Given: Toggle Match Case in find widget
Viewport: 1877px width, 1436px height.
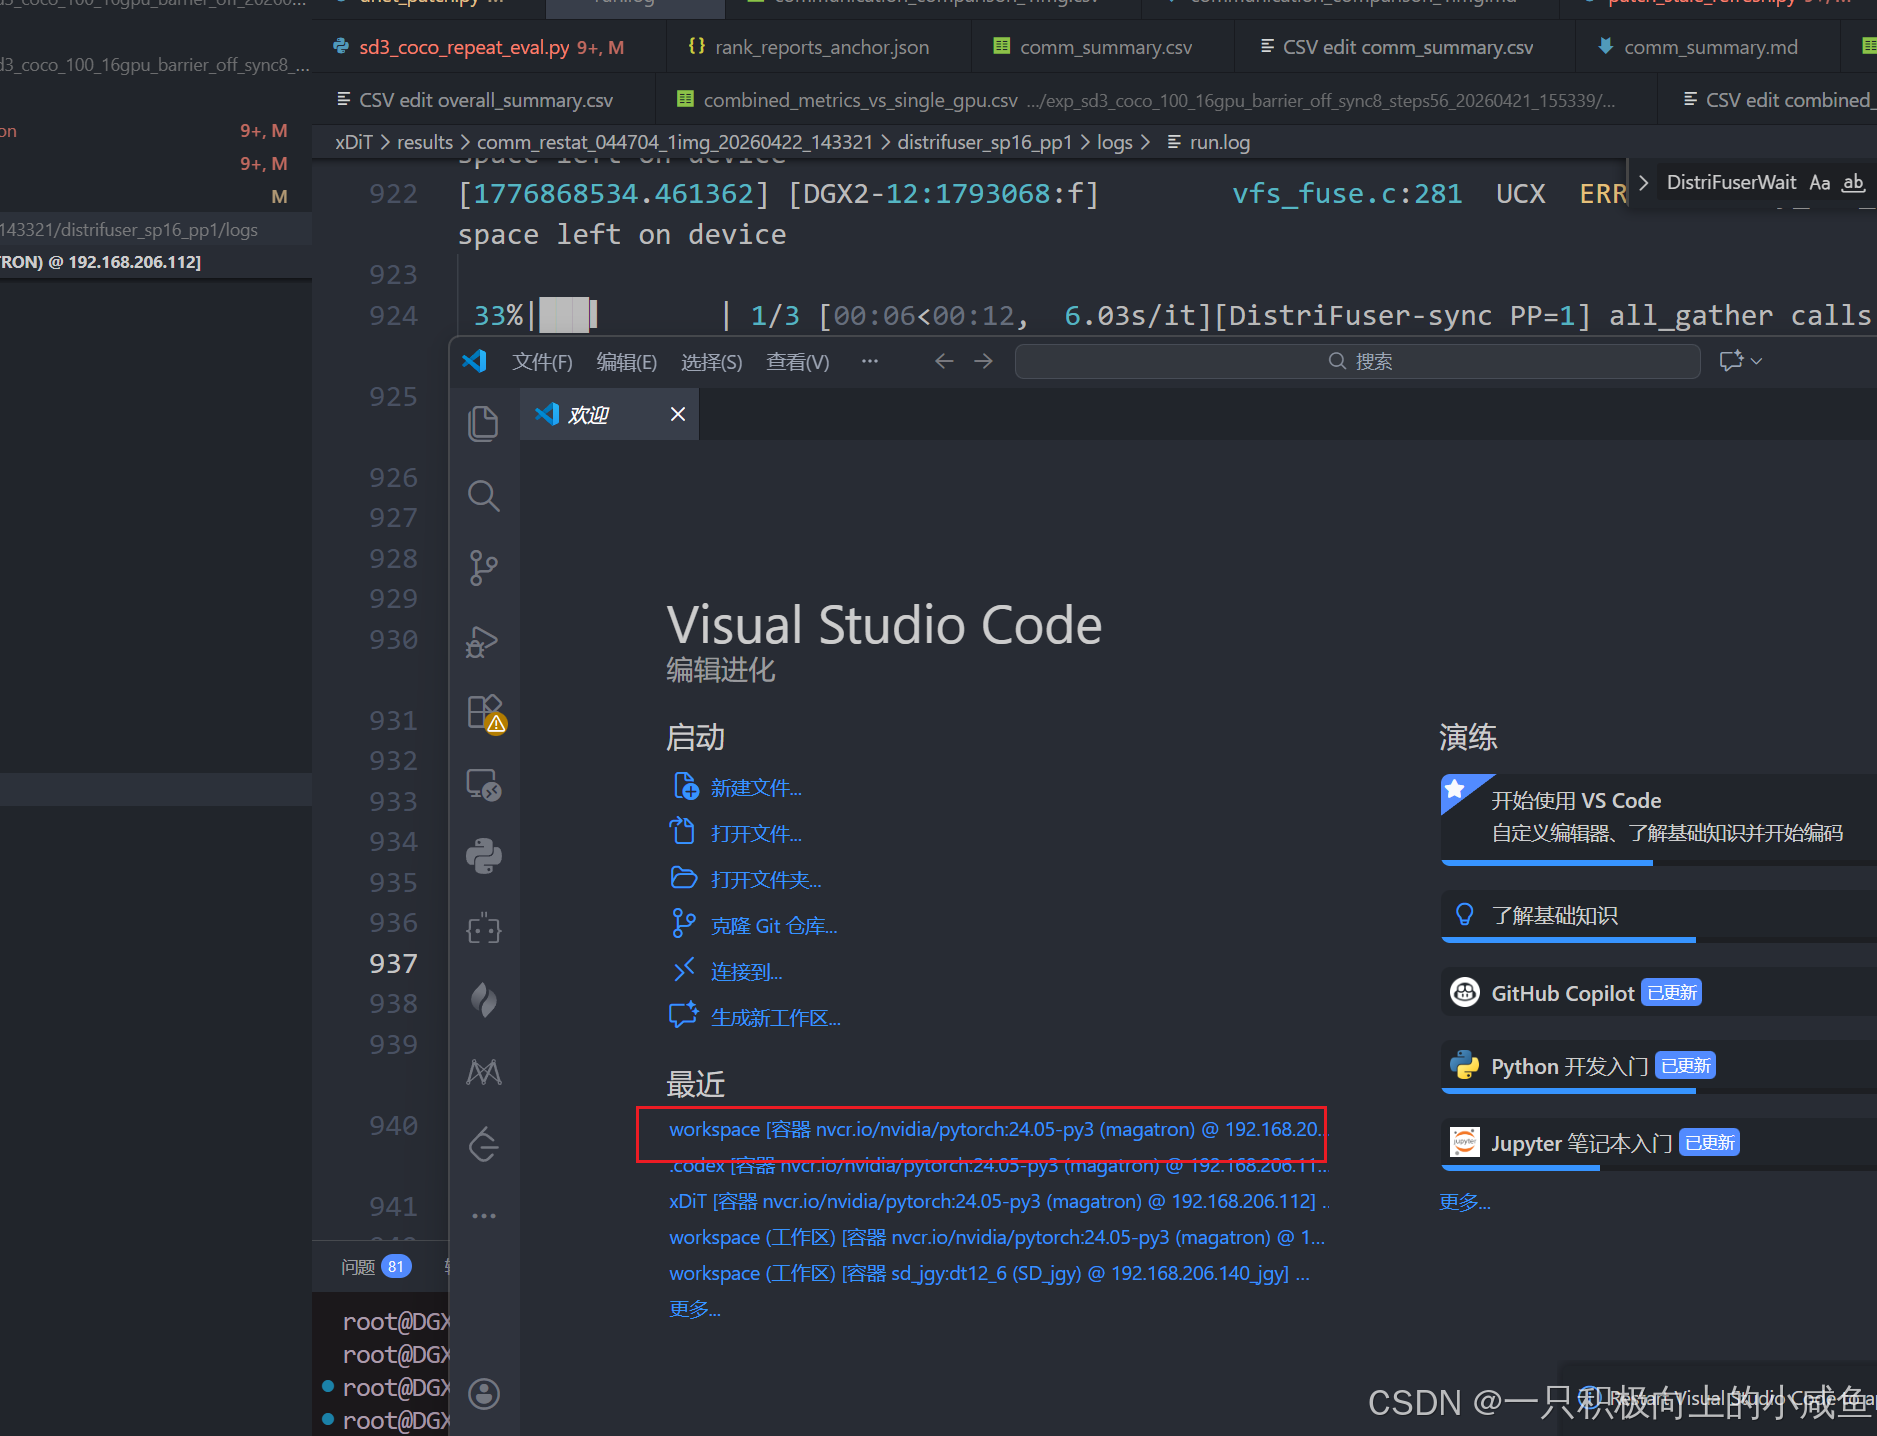Looking at the screenshot, I should (1820, 182).
